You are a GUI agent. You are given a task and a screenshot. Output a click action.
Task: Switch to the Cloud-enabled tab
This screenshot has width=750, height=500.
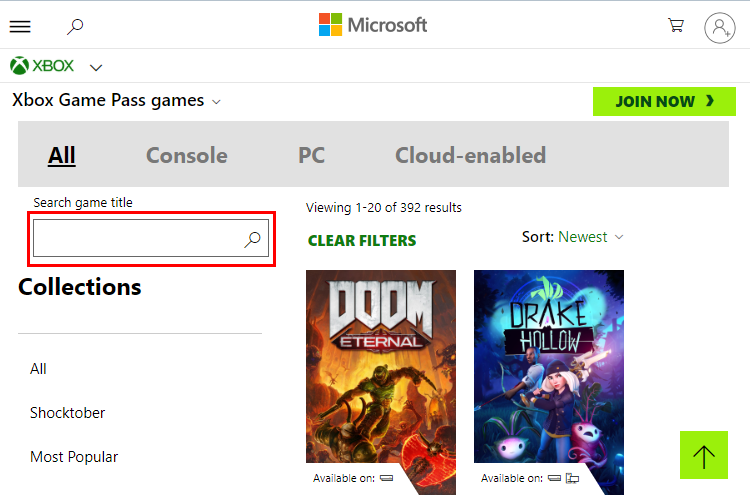[470, 156]
